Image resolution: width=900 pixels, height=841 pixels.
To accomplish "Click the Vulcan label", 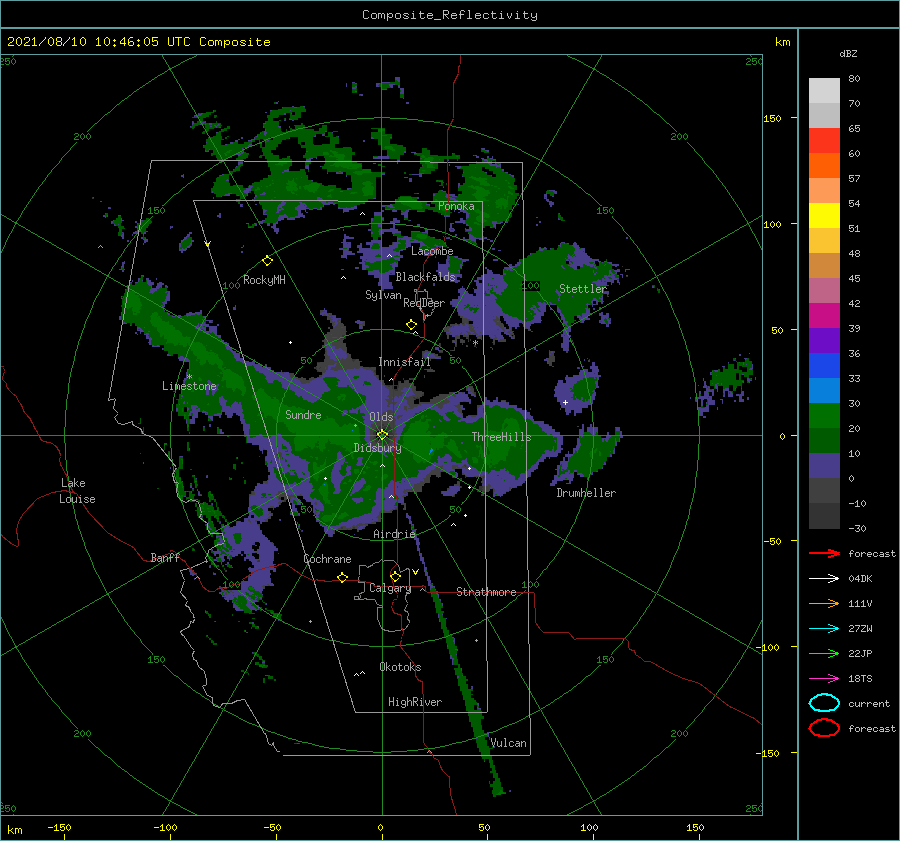I will point(508,743).
